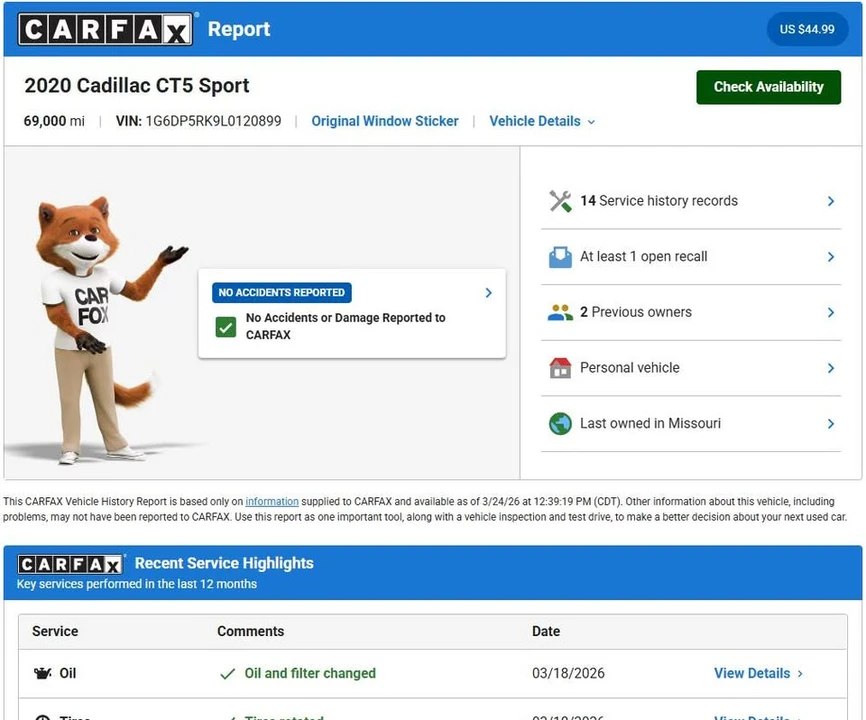The image size is (866, 720).
Task: Click the 'Report' header text
Action: pos(239,29)
